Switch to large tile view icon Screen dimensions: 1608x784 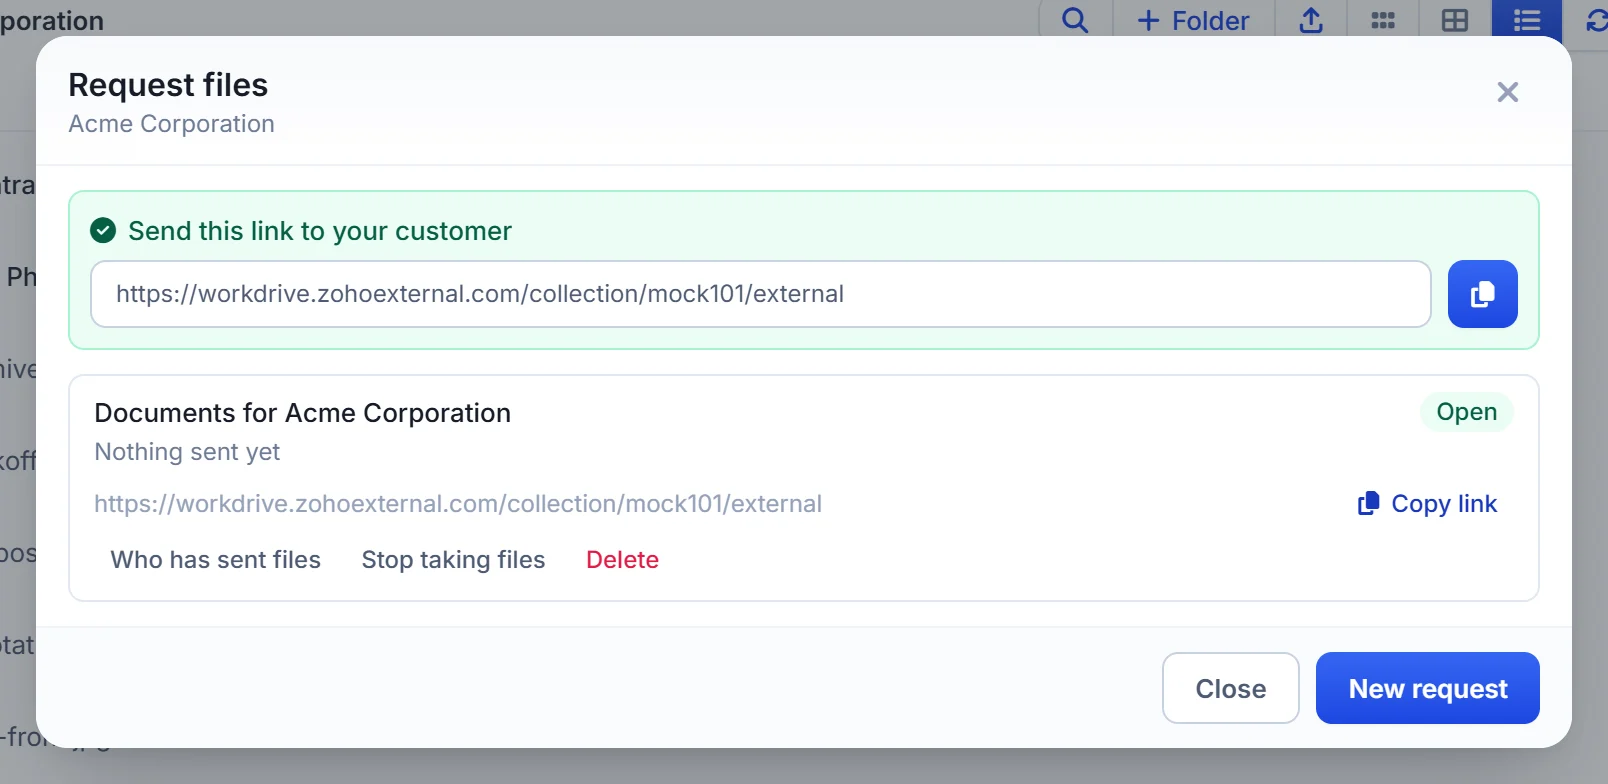point(1455,20)
